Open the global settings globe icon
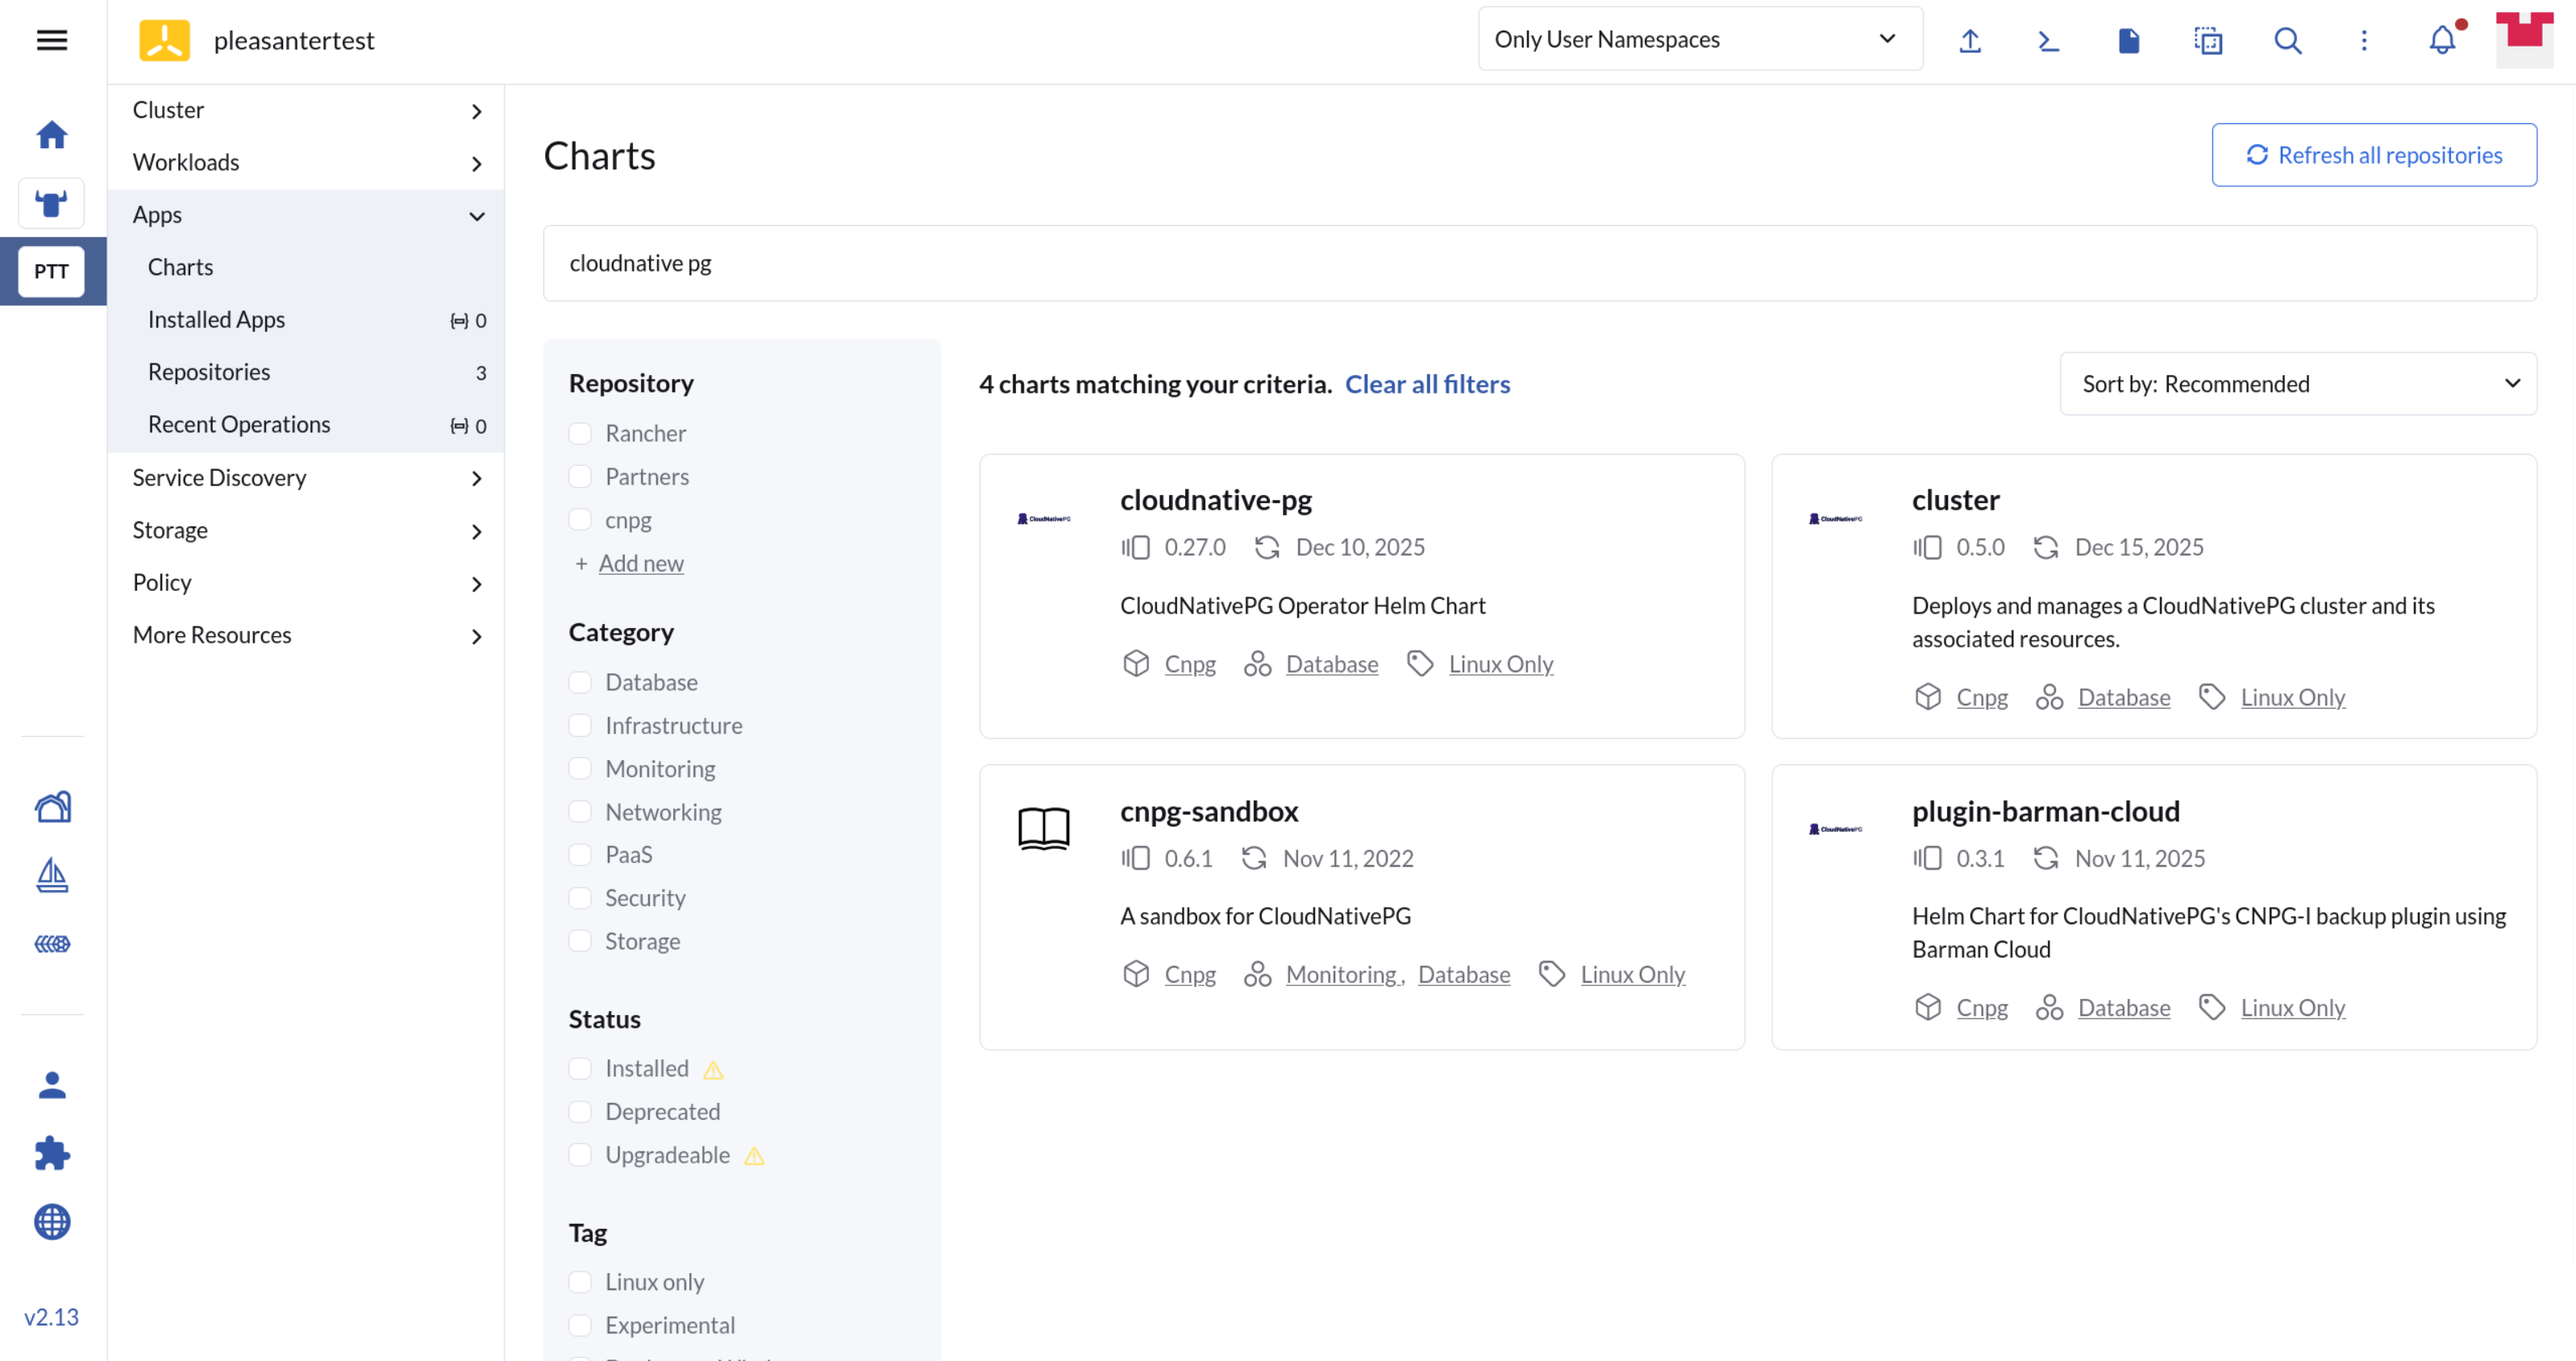Image resolution: width=2576 pixels, height=1361 pixels. [x=52, y=1221]
